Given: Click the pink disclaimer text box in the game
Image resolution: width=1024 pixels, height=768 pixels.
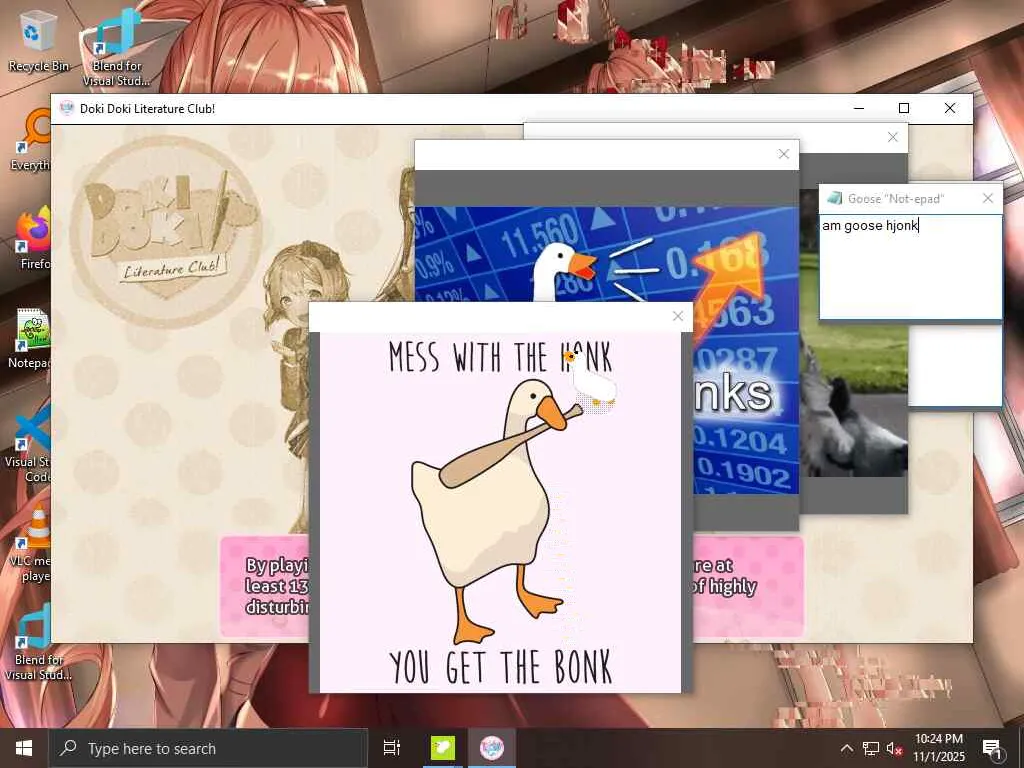Looking at the screenshot, I should (264, 586).
